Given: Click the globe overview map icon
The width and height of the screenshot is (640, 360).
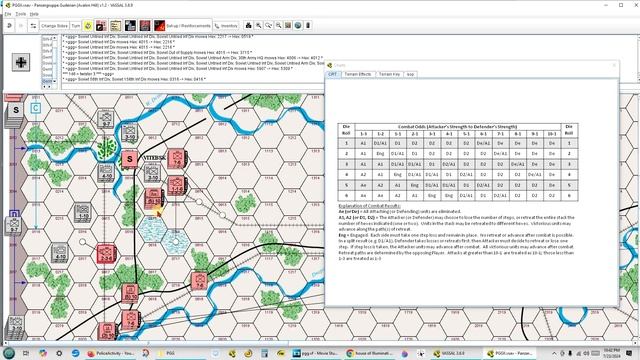Looking at the screenshot, I should [298, 25].
